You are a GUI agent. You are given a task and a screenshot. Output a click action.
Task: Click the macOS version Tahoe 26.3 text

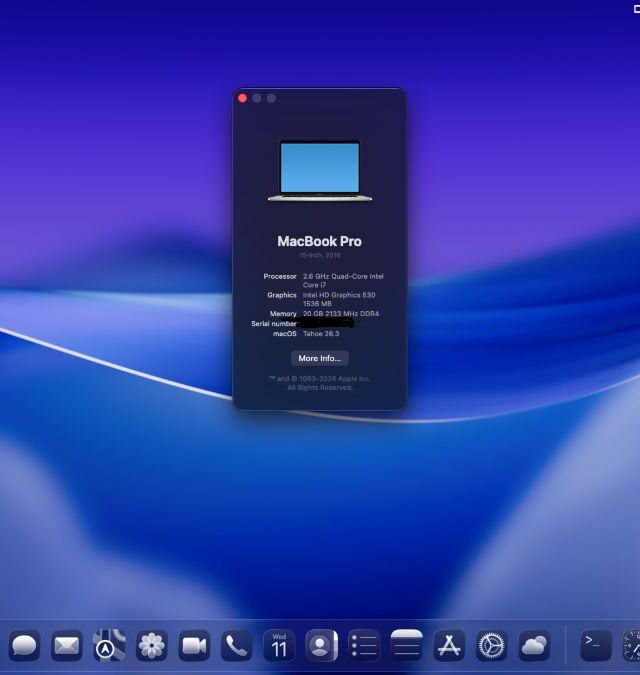click(321, 334)
